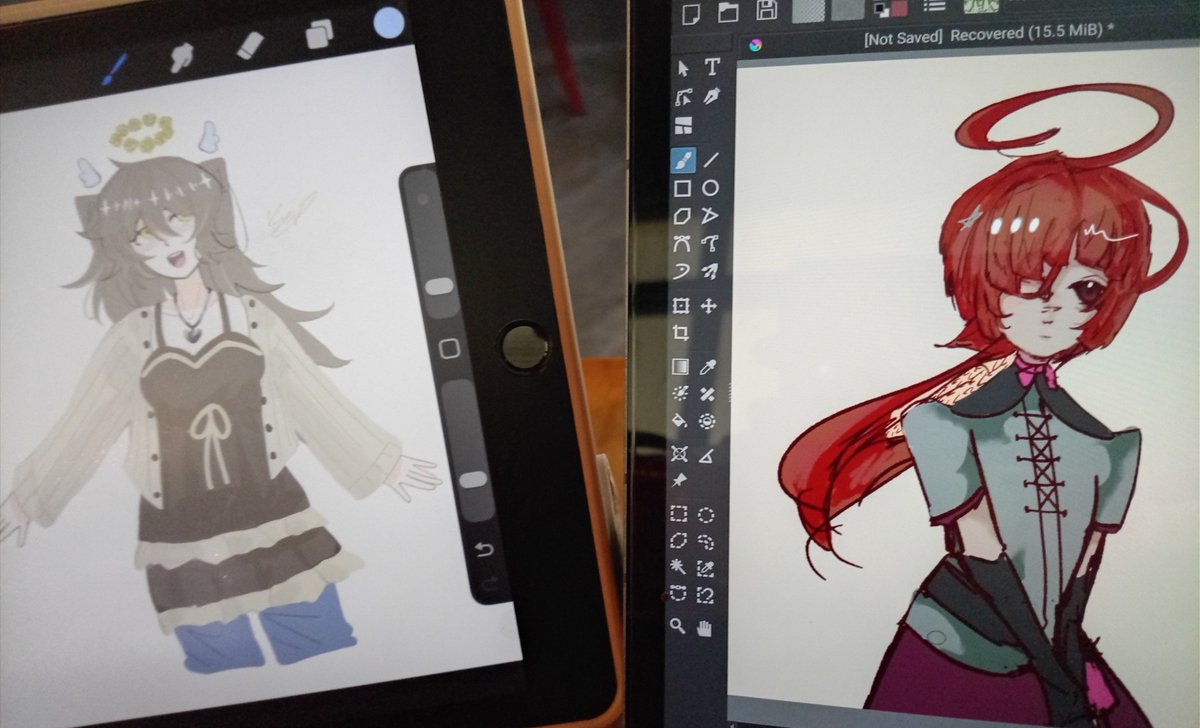Open Krita's brush preset thumbnail
The image size is (1200, 728).
982,6
